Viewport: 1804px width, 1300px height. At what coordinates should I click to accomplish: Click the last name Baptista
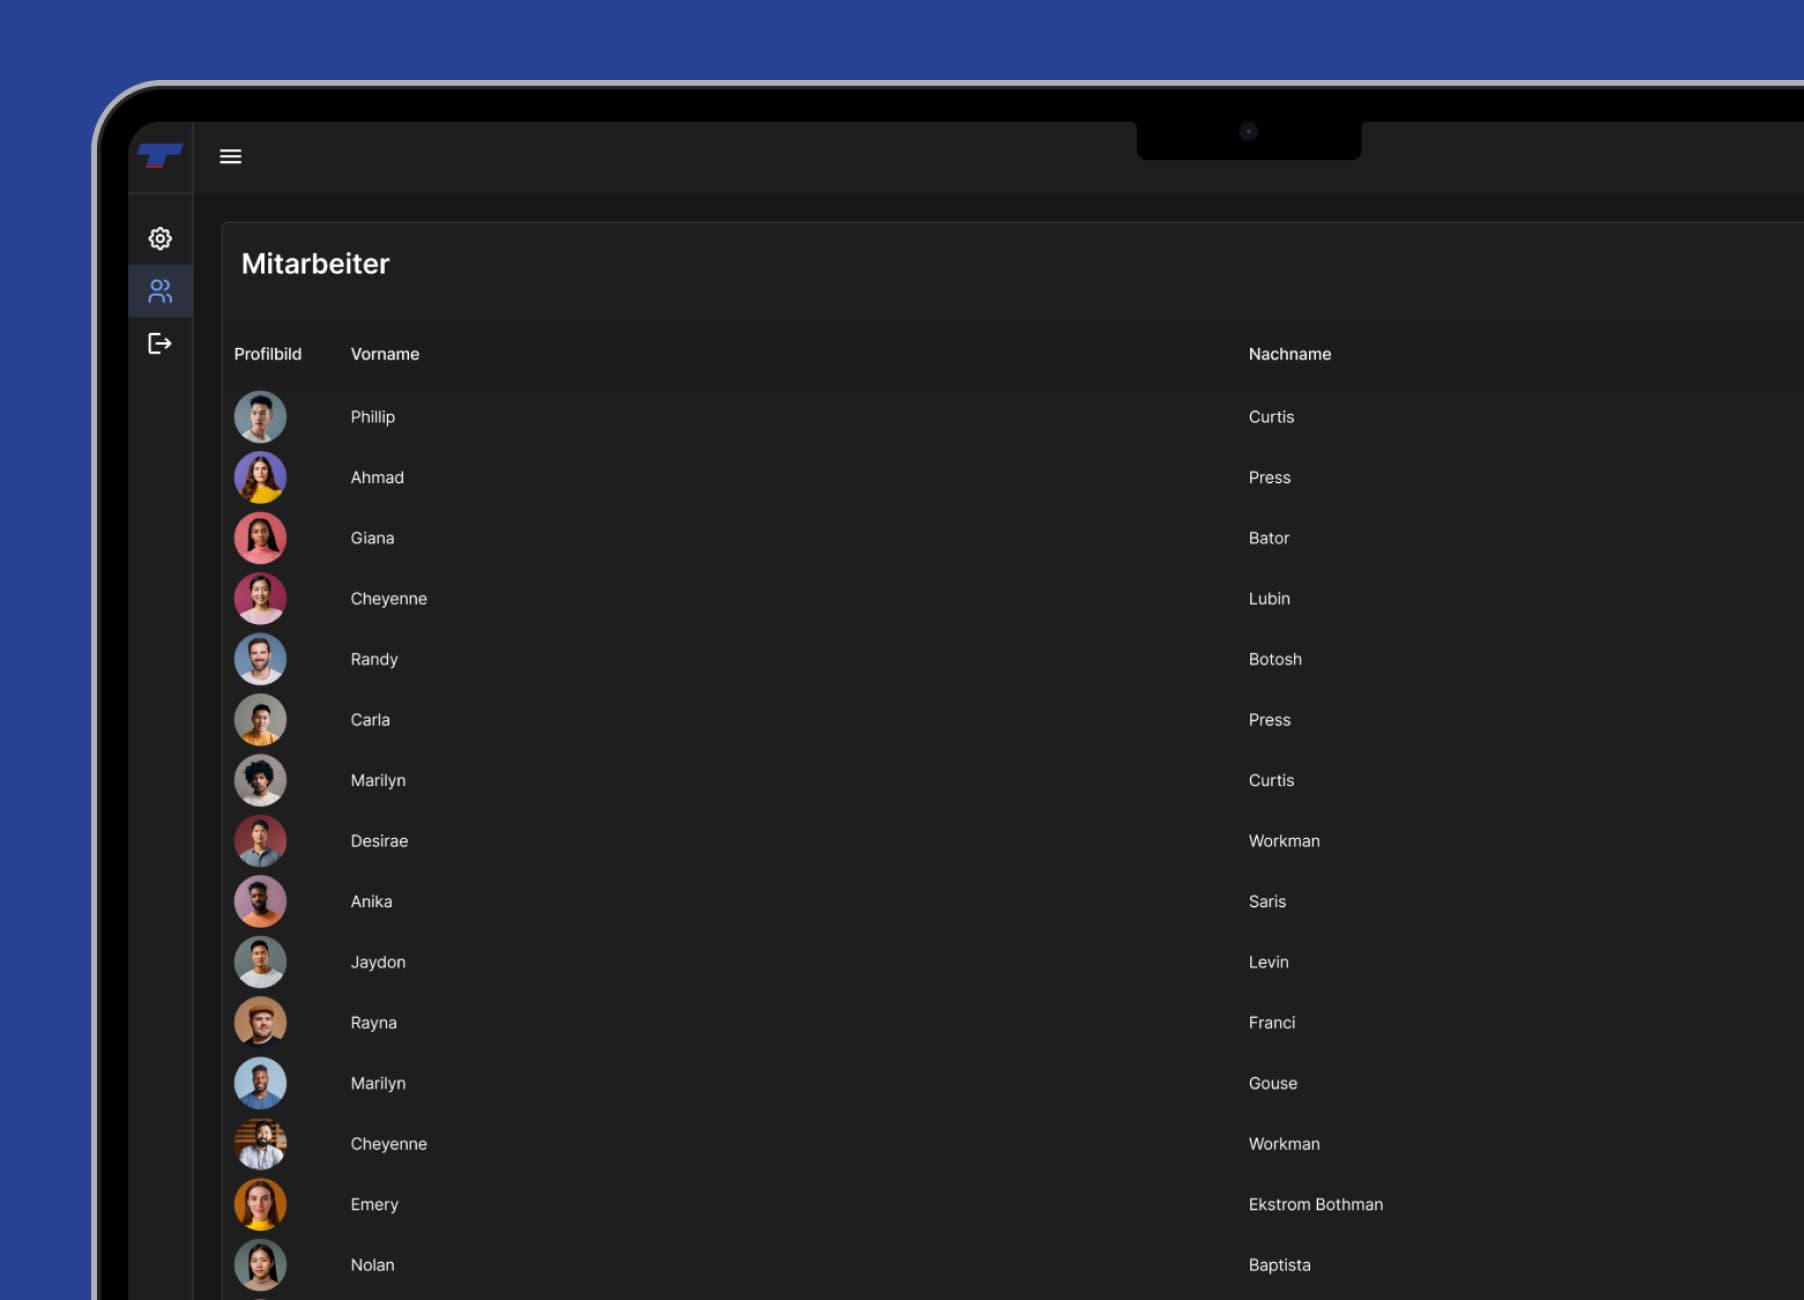pos(1279,1265)
